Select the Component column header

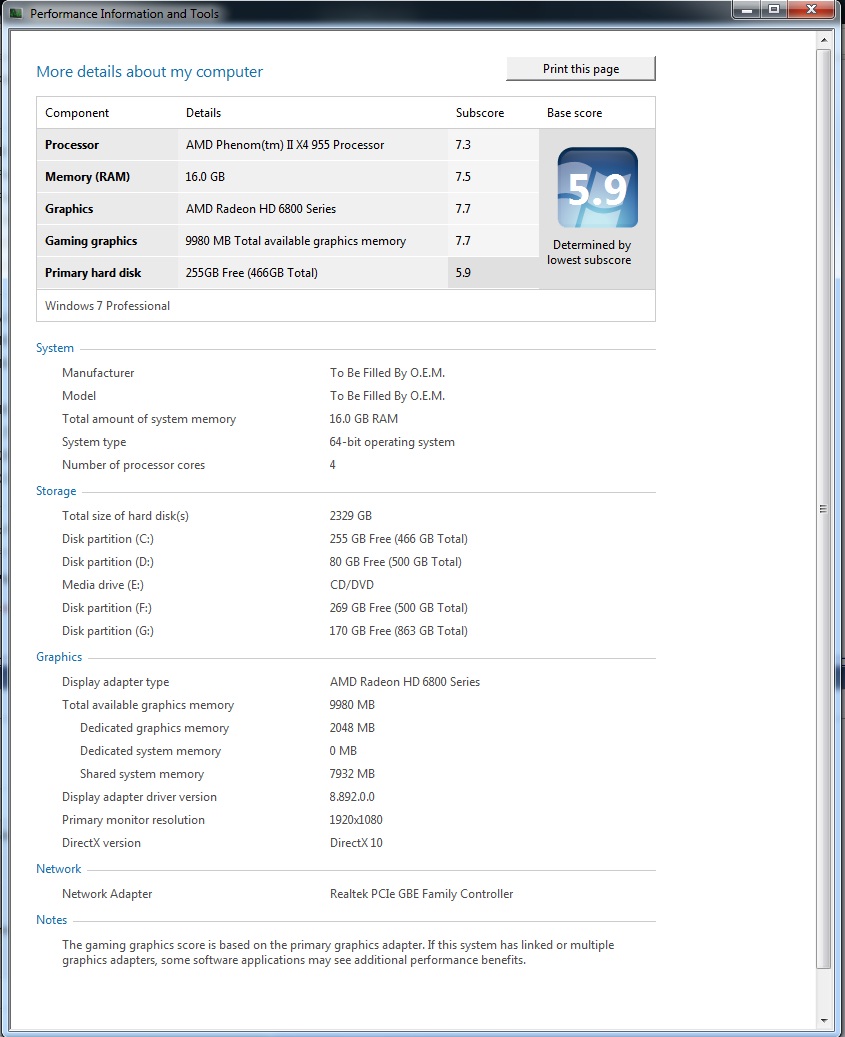tap(77, 113)
